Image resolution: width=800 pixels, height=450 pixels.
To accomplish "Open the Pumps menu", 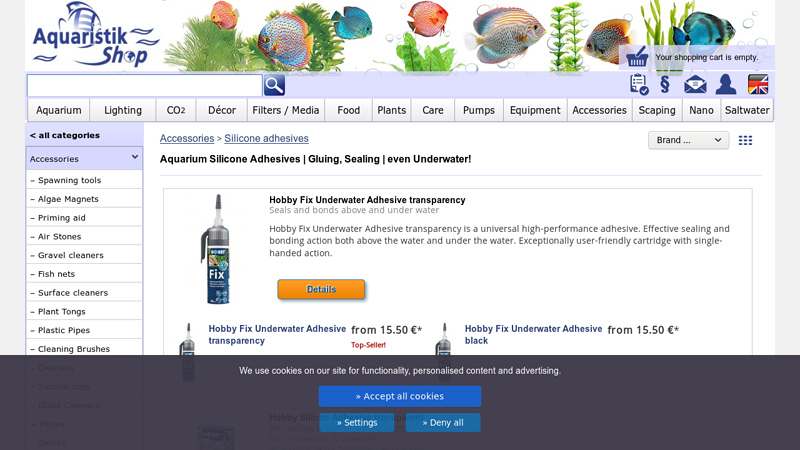I will click(x=479, y=110).
